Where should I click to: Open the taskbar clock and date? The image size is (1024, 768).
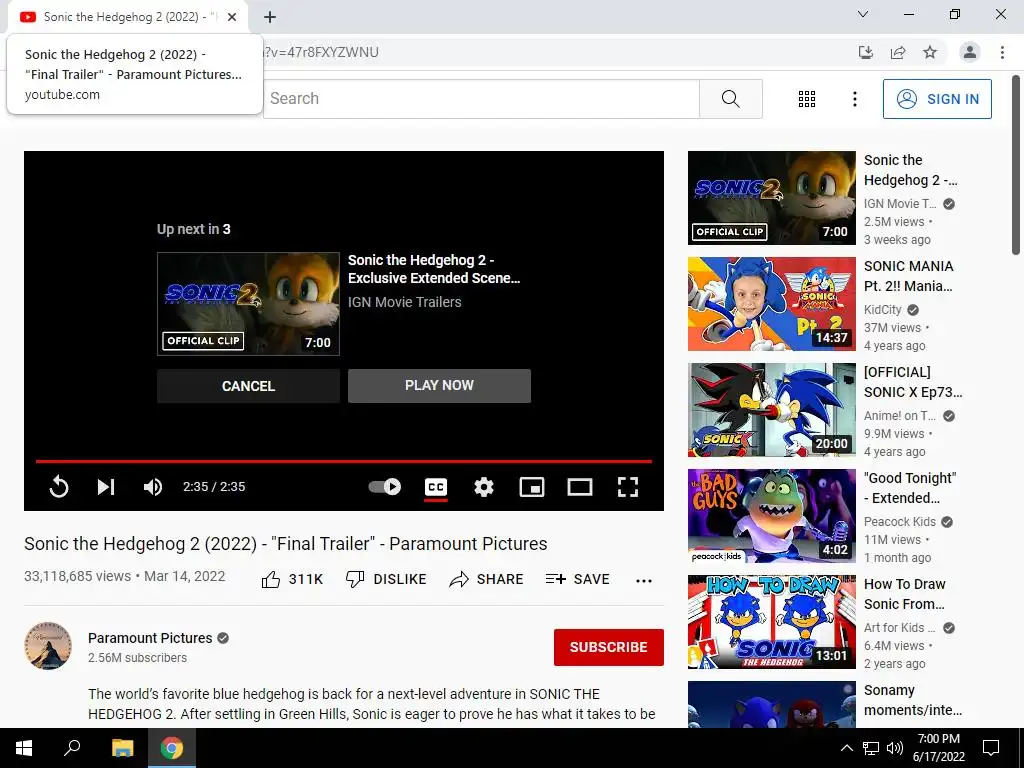(938, 748)
